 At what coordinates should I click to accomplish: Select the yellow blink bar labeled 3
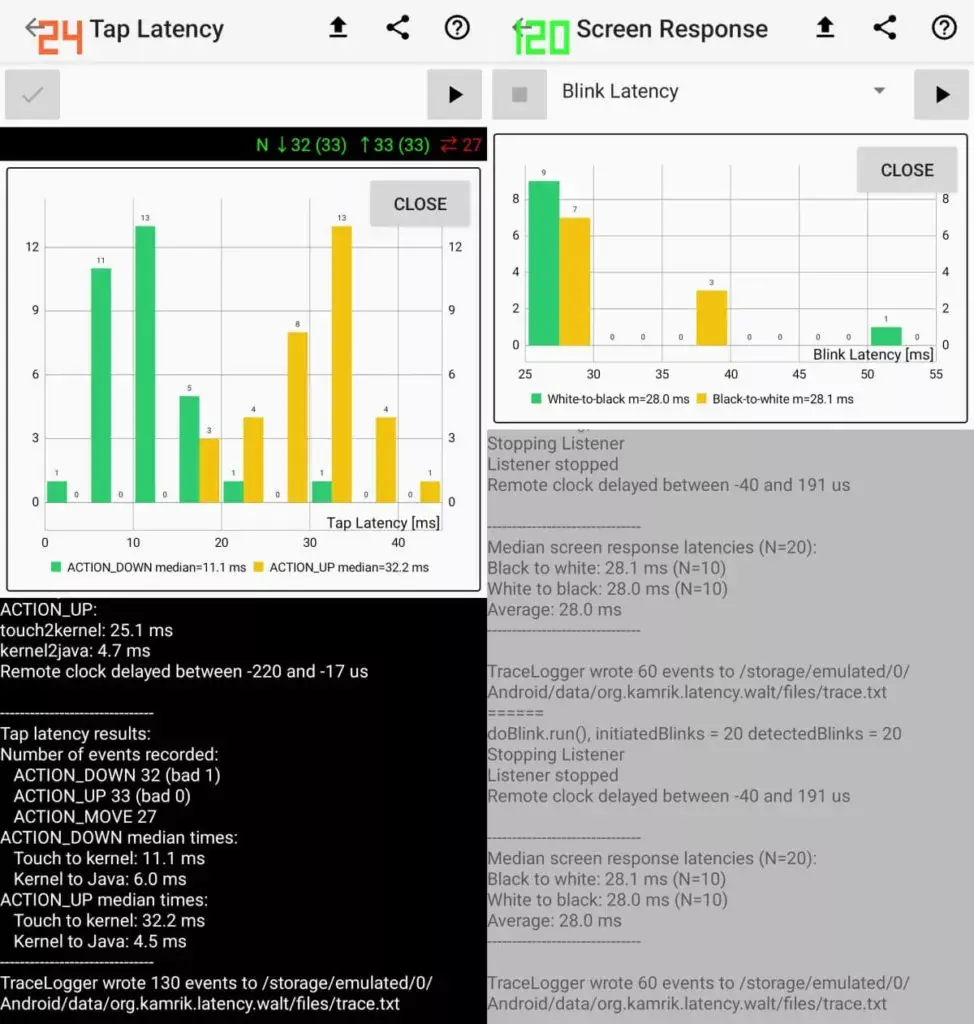[711, 318]
